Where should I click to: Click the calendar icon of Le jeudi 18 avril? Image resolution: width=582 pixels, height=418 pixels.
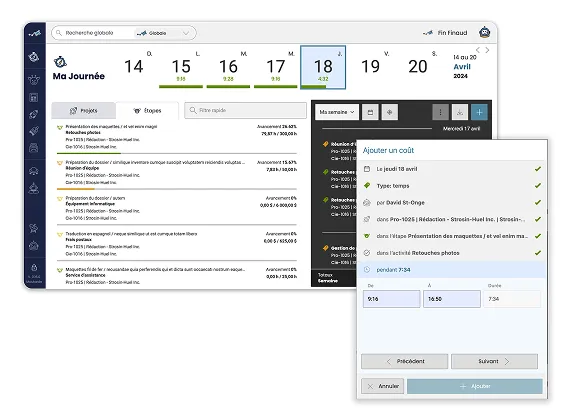point(367,169)
